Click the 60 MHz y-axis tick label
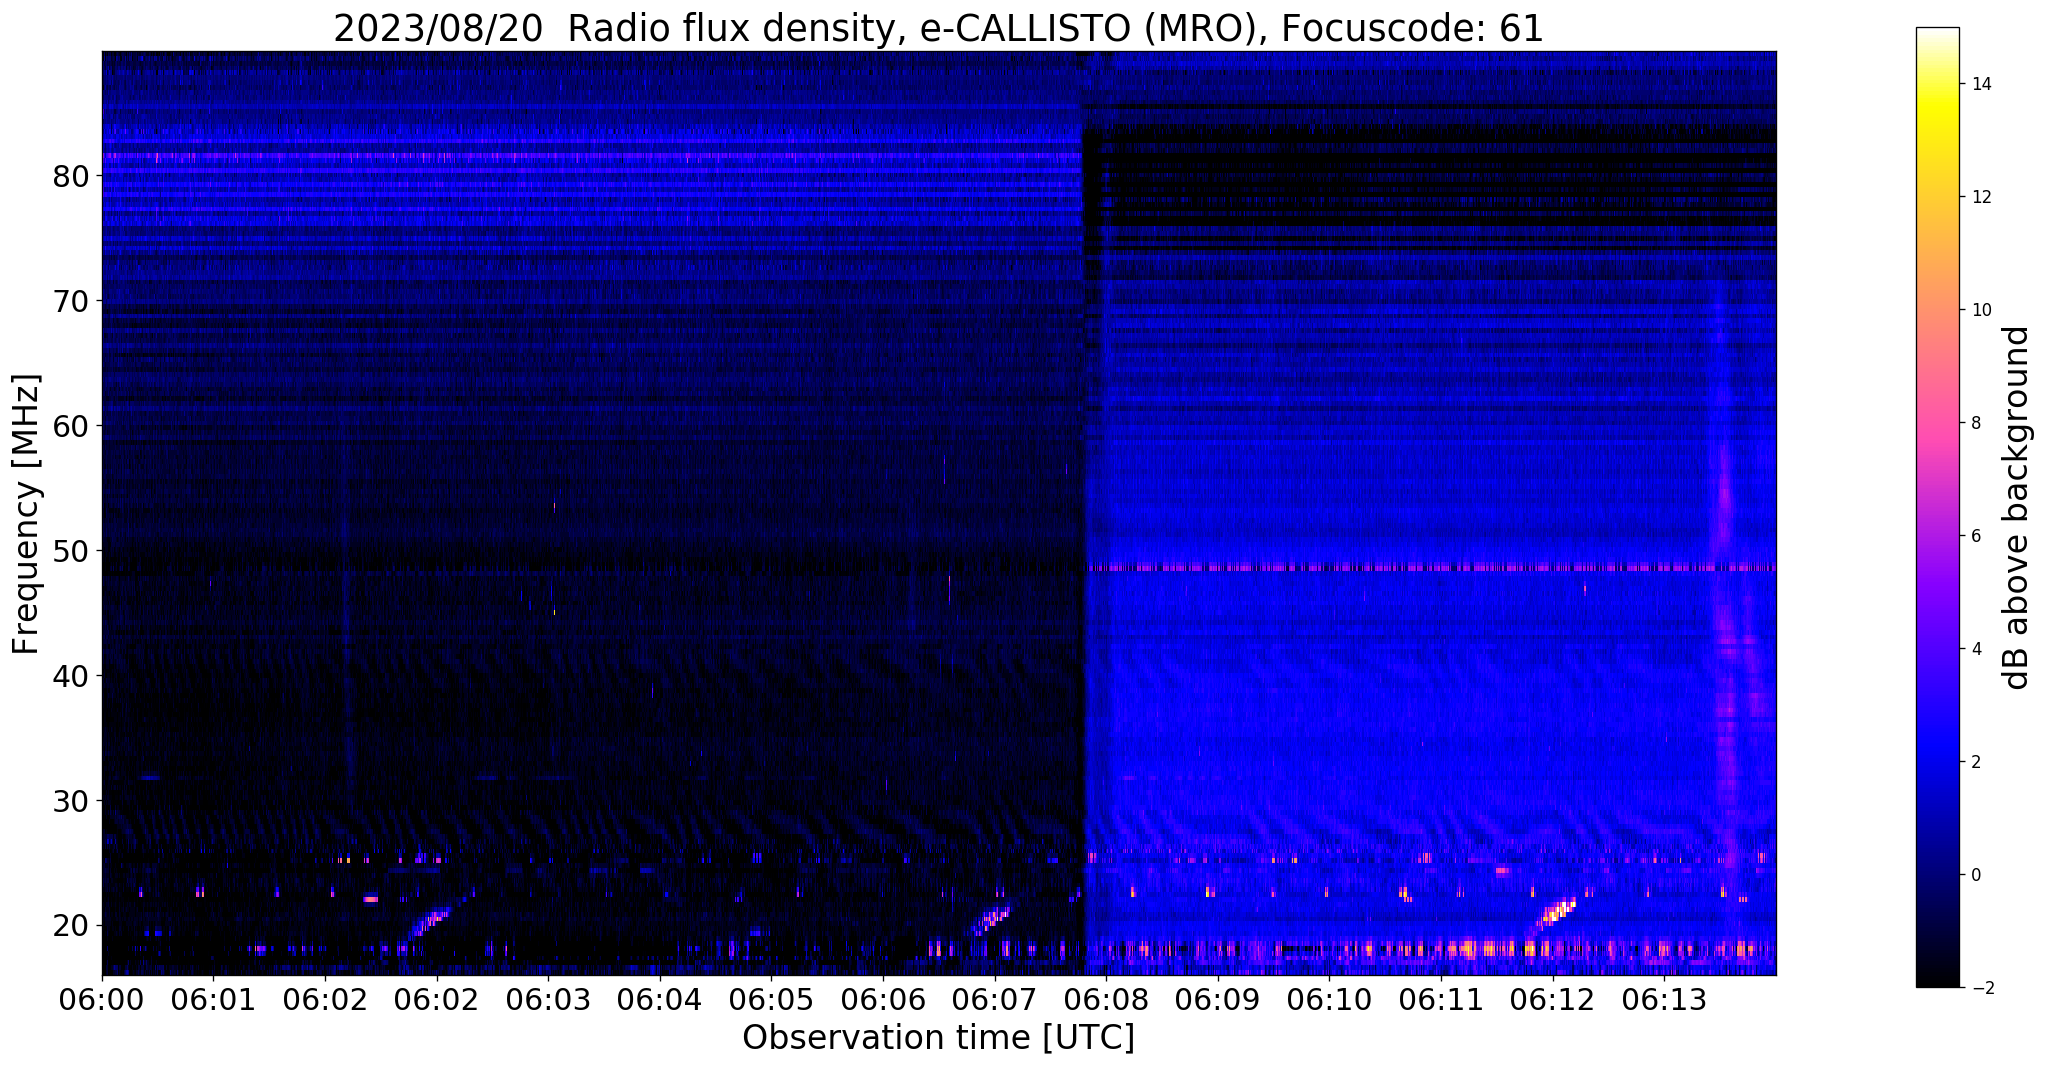This screenshot has width=2047, height=1067. (x=71, y=427)
